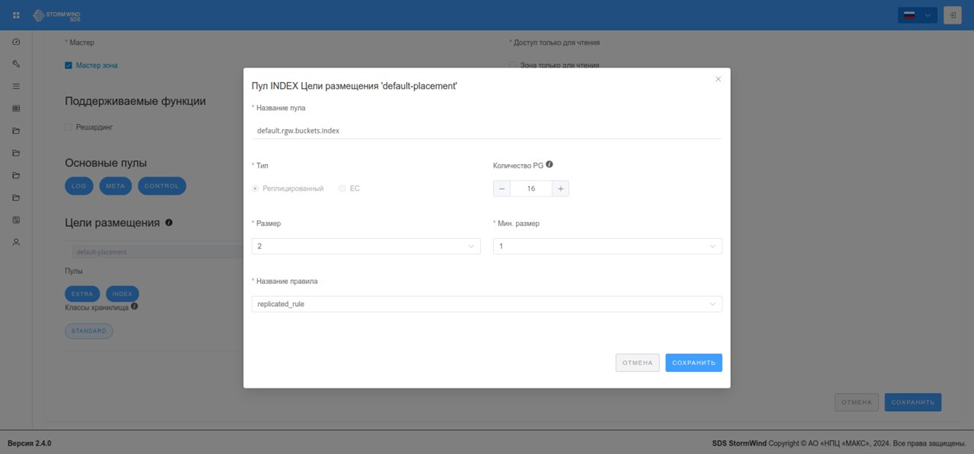Select the Реплицированный radio button
The width and height of the screenshot is (974, 454).
click(255, 188)
